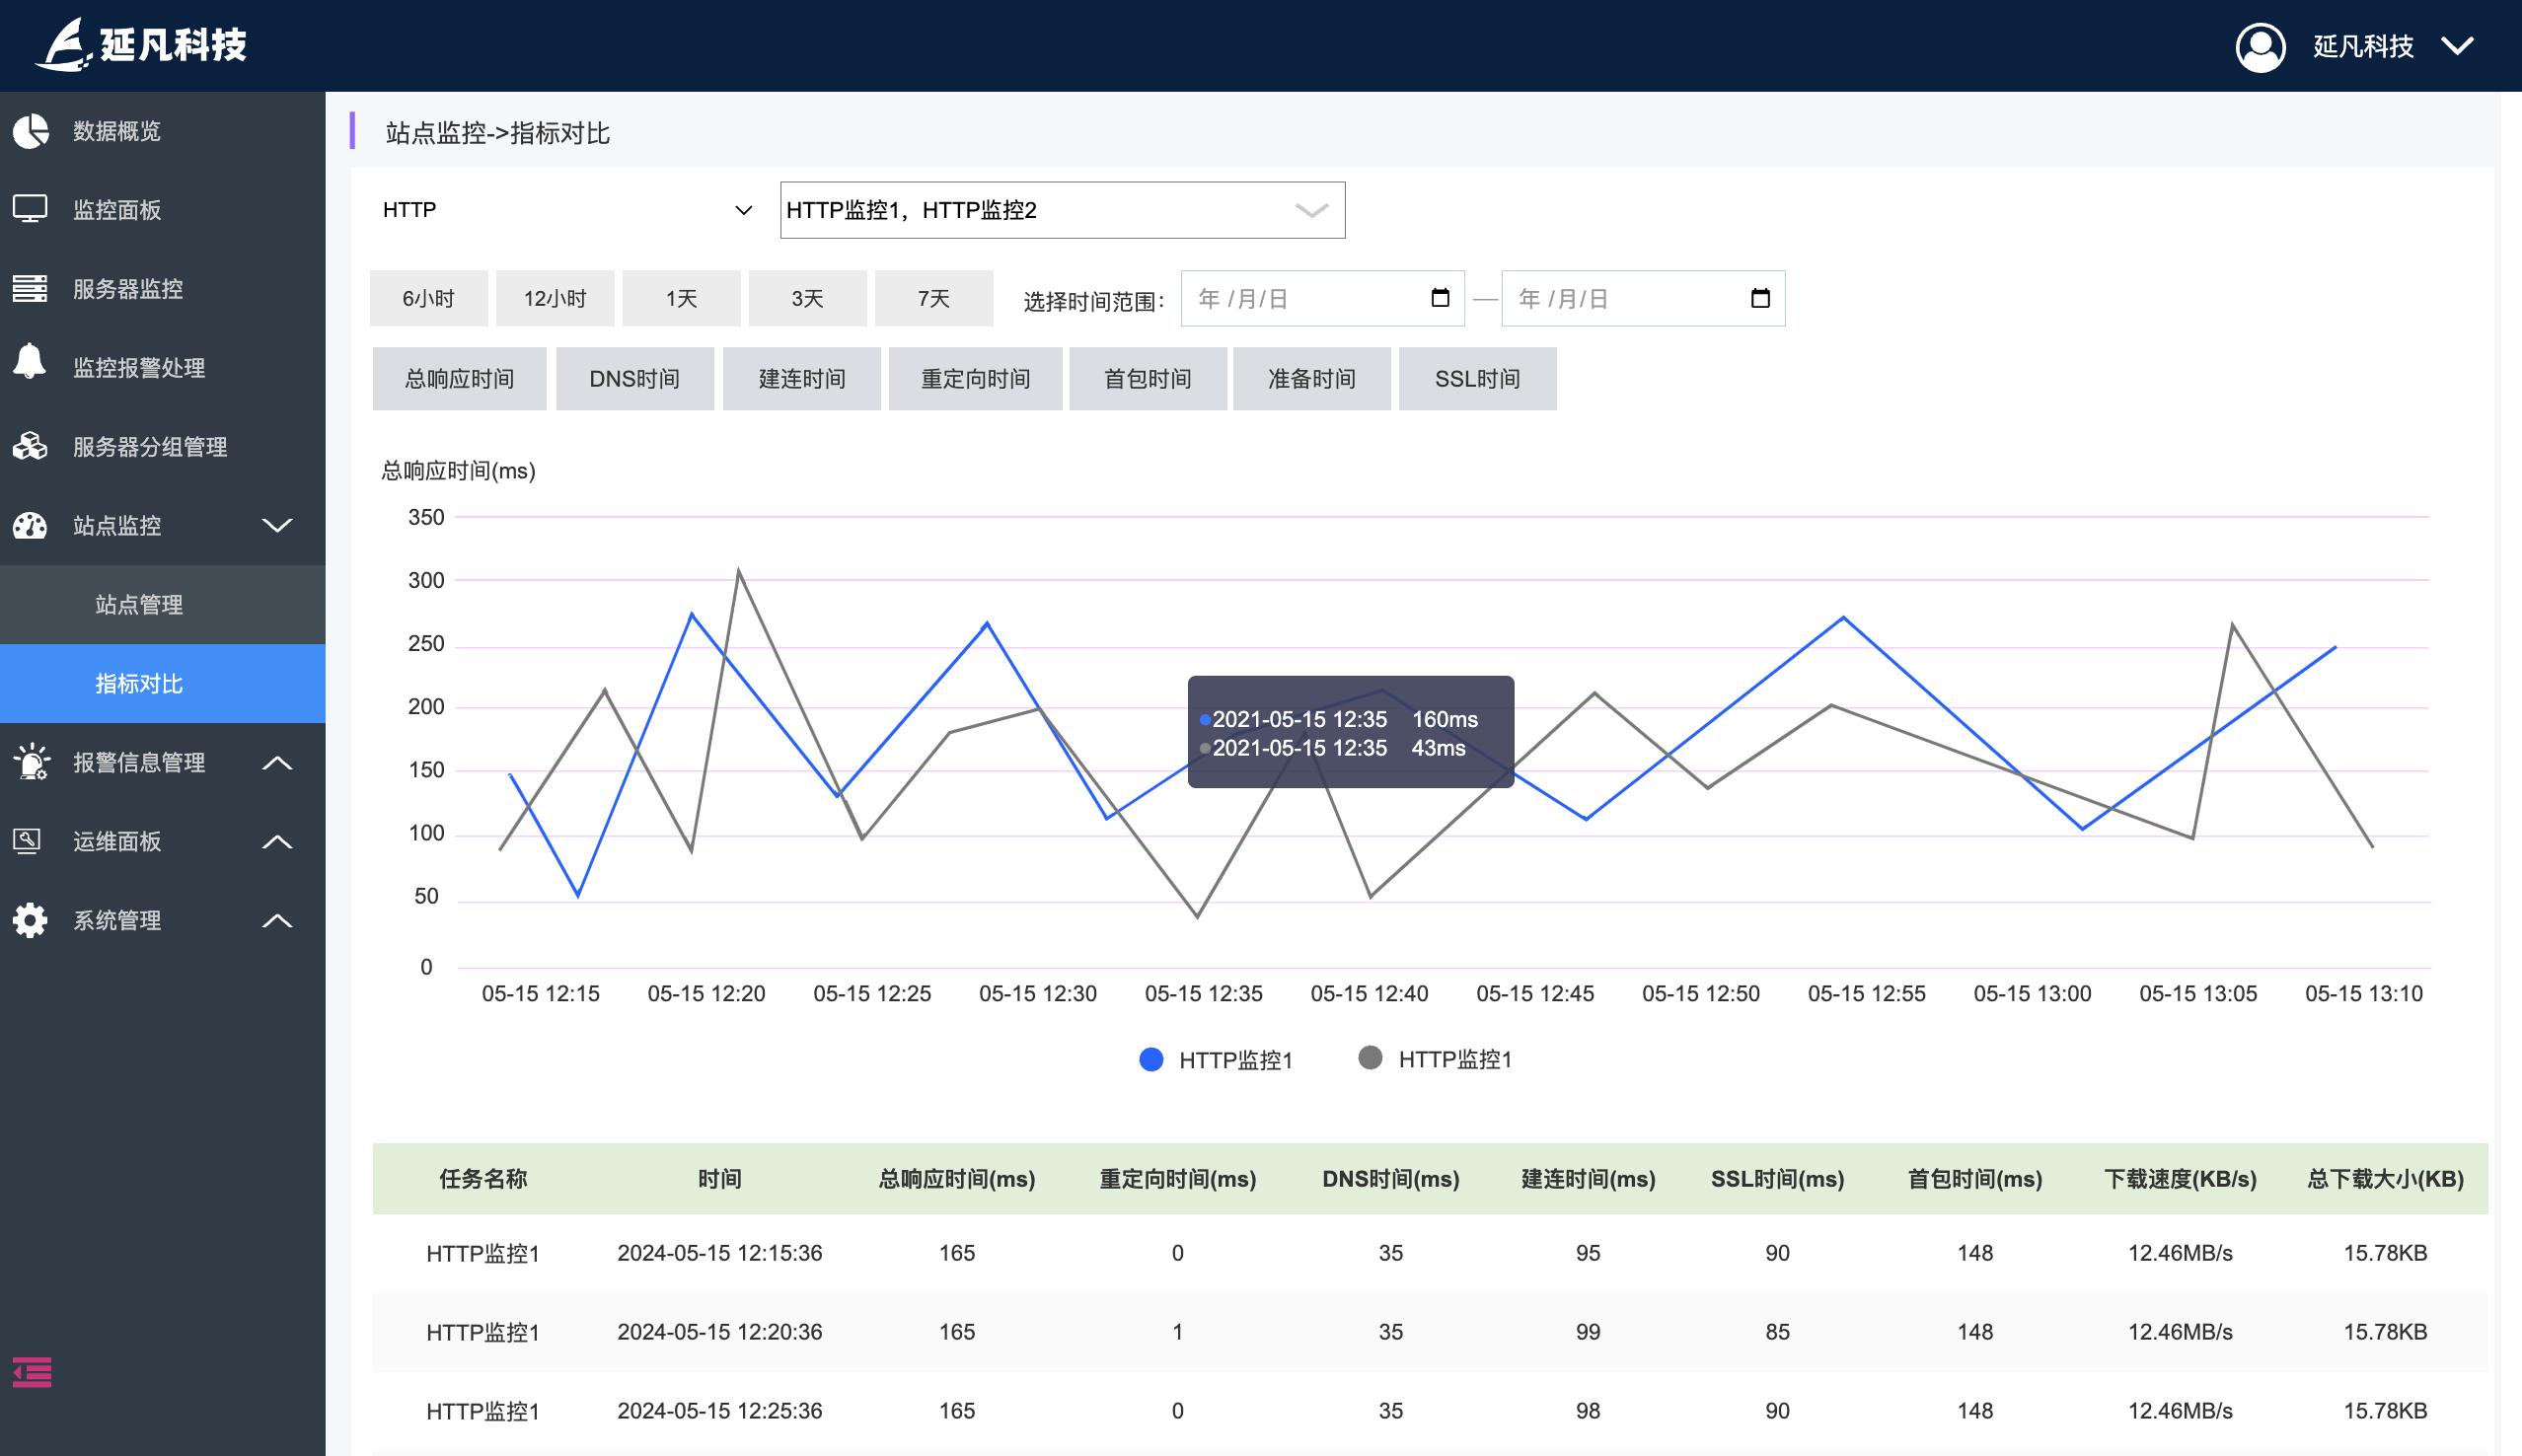The image size is (2522, 1456).
Task: Click the pie chart icon for 数据概览
Action: [30, 131]
